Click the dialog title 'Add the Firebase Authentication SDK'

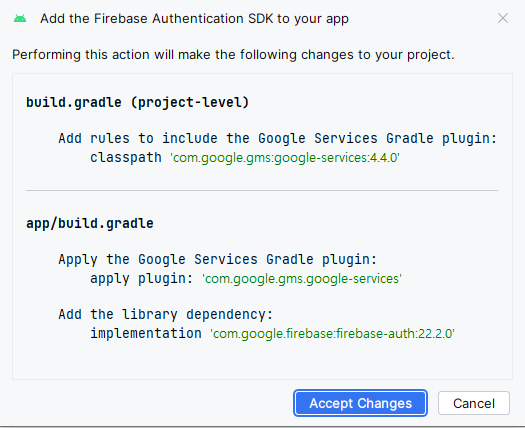(194, 19)
